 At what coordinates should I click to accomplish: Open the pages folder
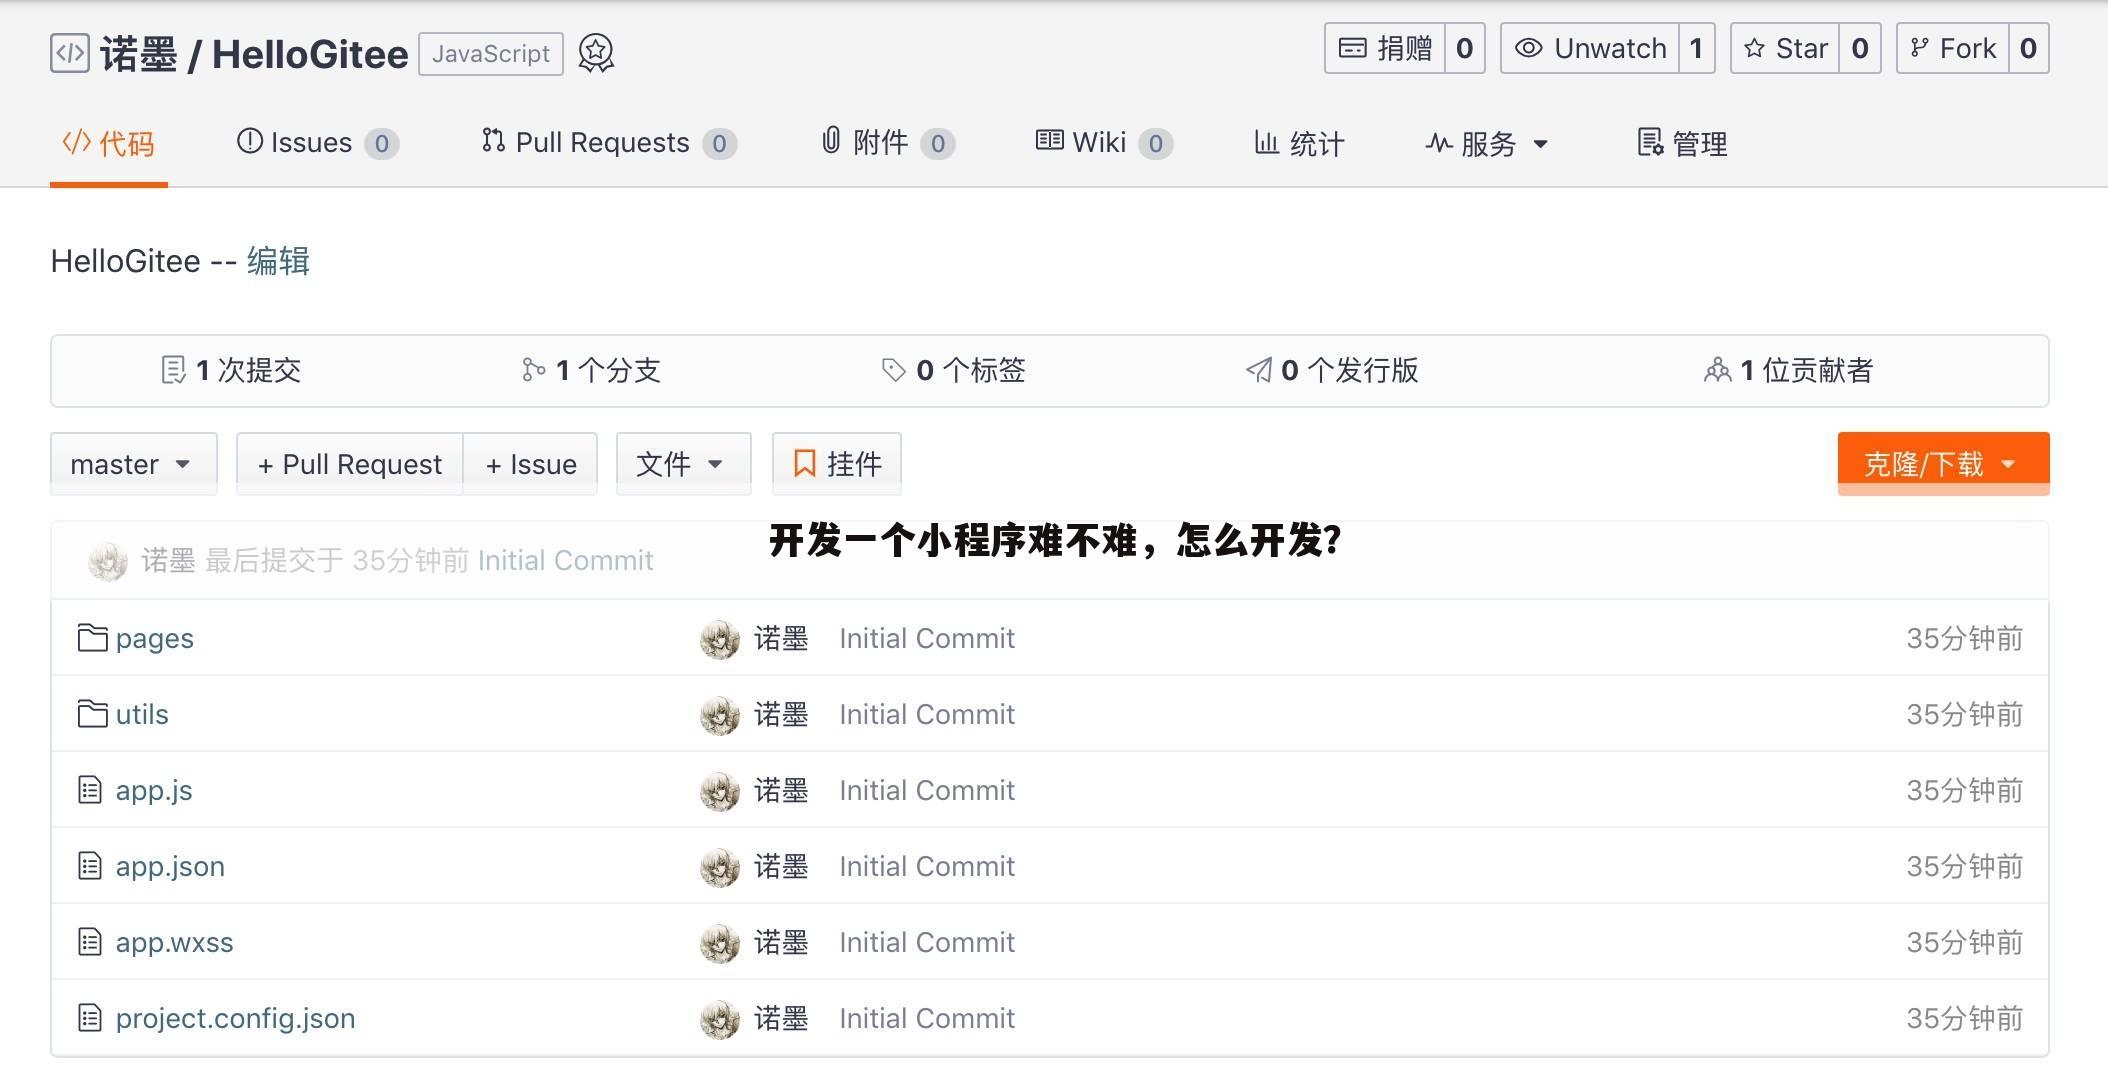point(154,638)
